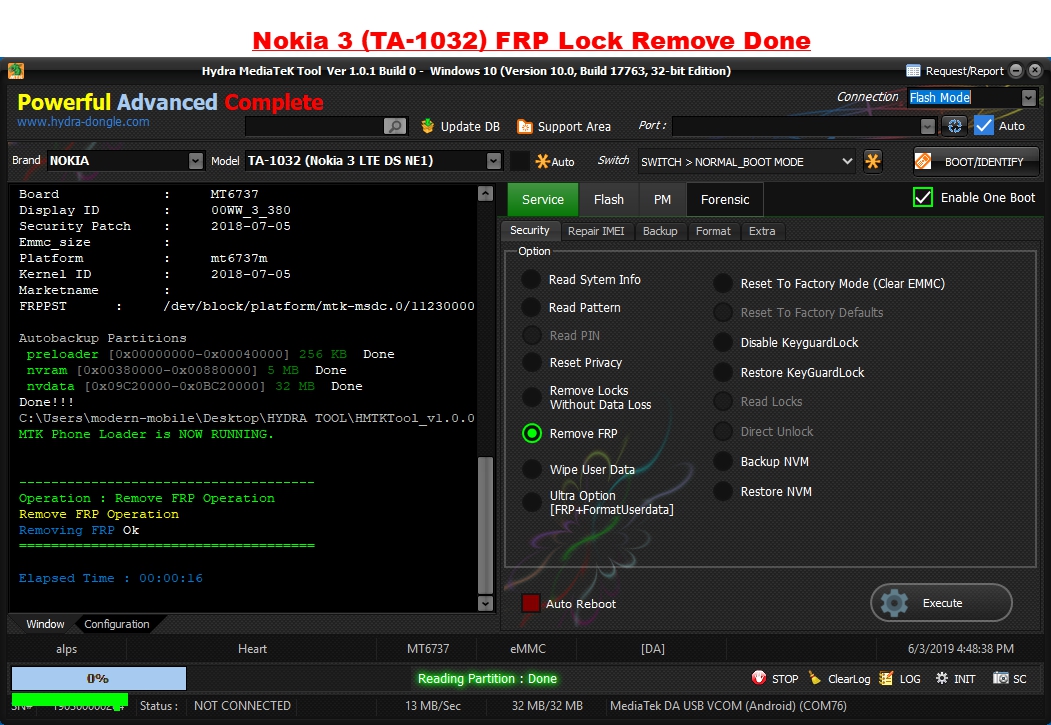Click the ClearLog broom icon

815,678
